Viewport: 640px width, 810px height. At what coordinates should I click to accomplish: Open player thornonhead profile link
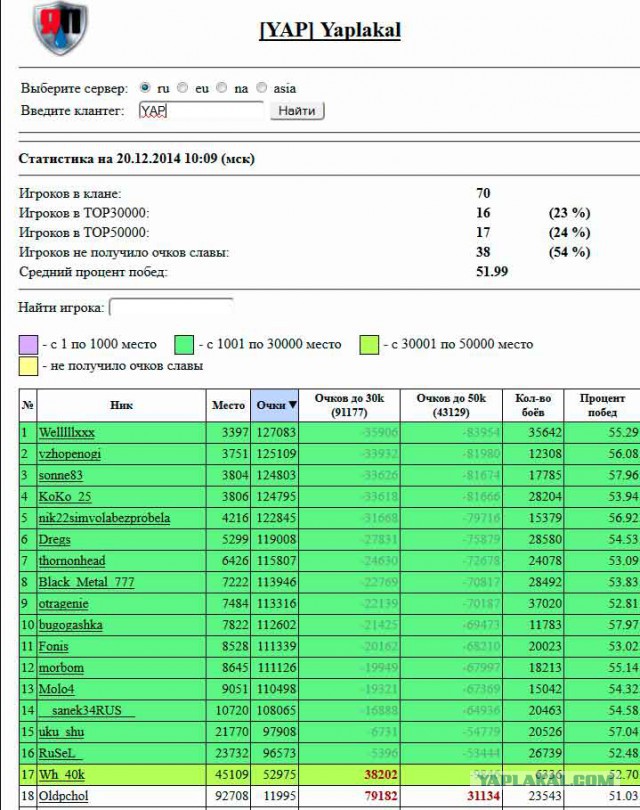point(72,561)
